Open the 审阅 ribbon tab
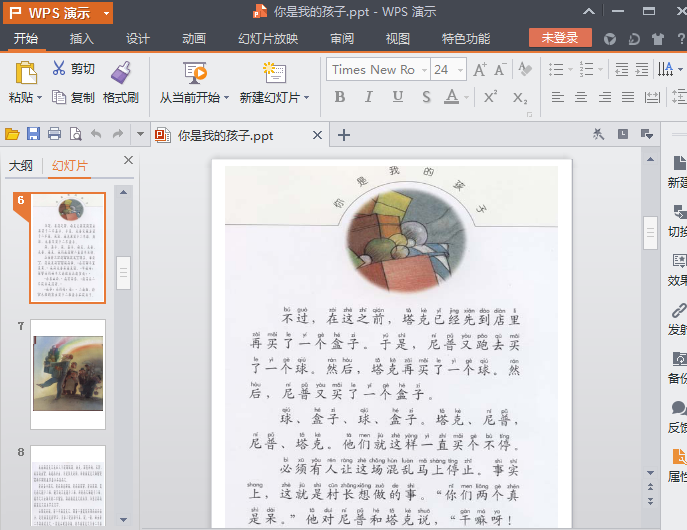Image resolution: width=687 pixels, height=530 pixels. tap(342, 39)
